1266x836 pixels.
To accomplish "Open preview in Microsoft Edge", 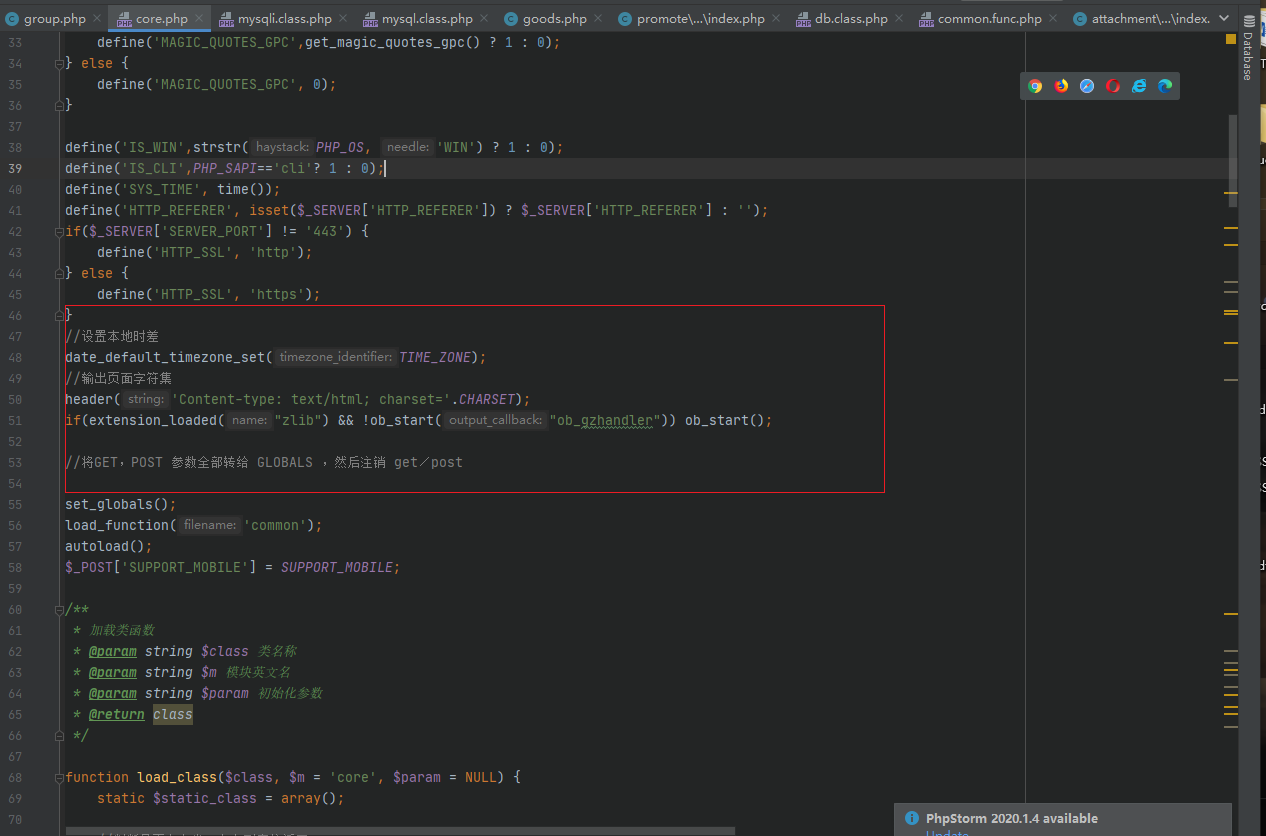I will tap(1165, 86).
